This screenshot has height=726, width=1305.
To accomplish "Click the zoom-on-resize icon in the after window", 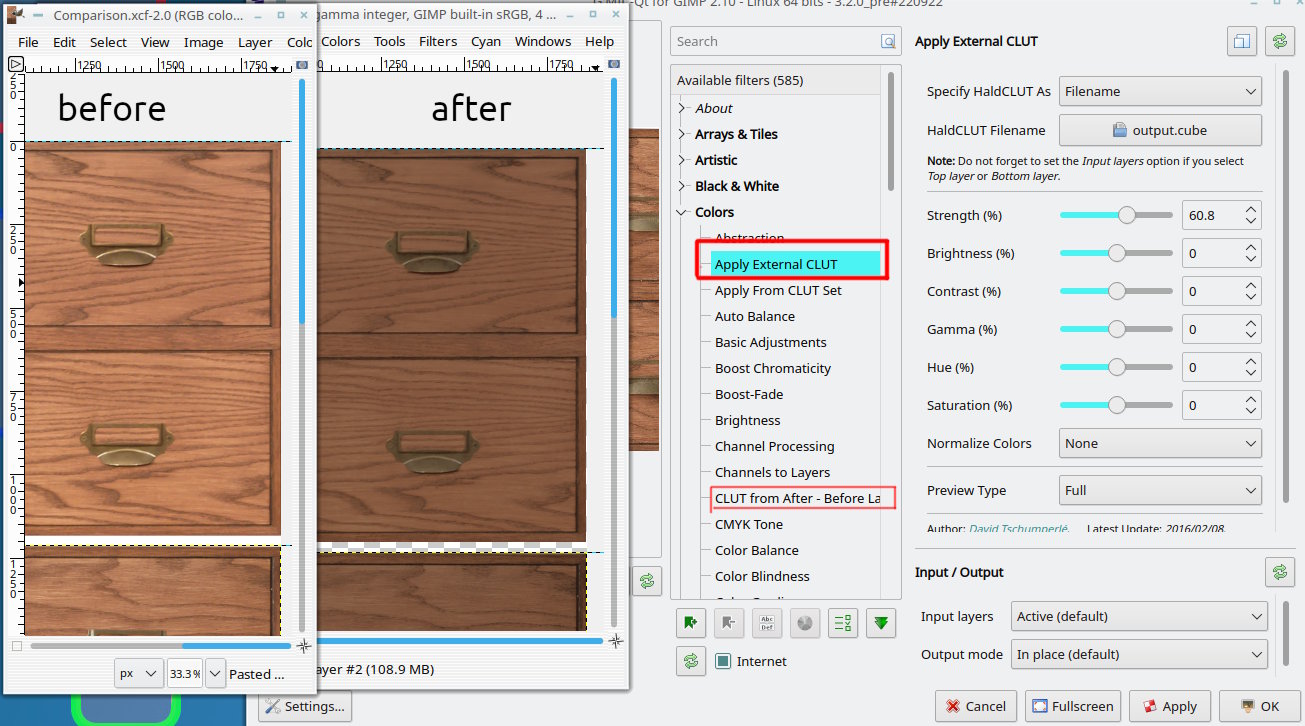I will (615, 64).
